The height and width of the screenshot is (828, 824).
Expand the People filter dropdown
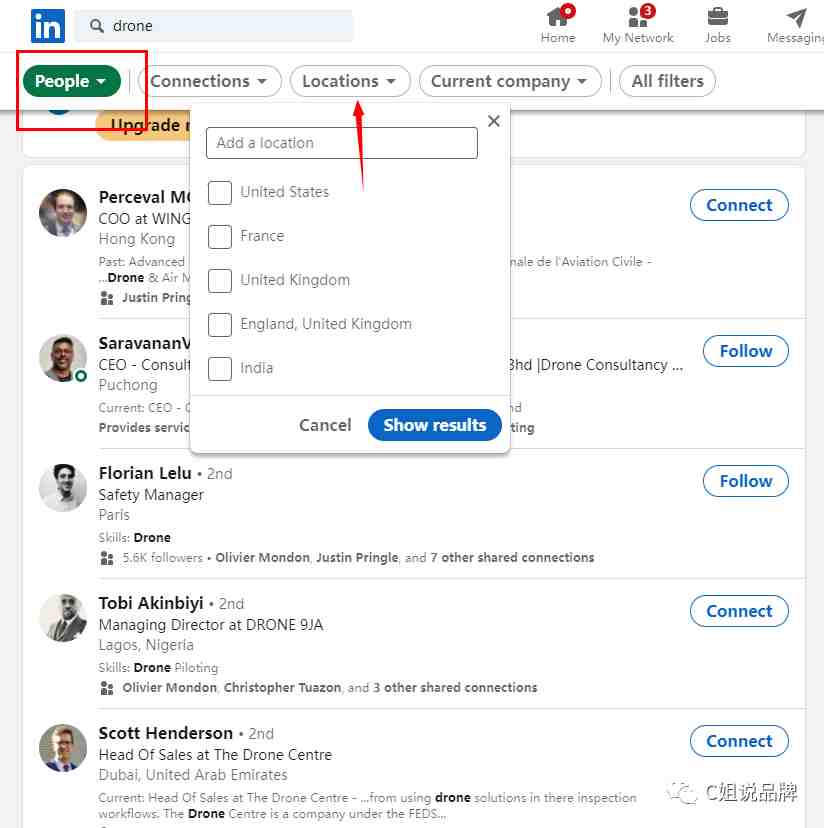72,81
